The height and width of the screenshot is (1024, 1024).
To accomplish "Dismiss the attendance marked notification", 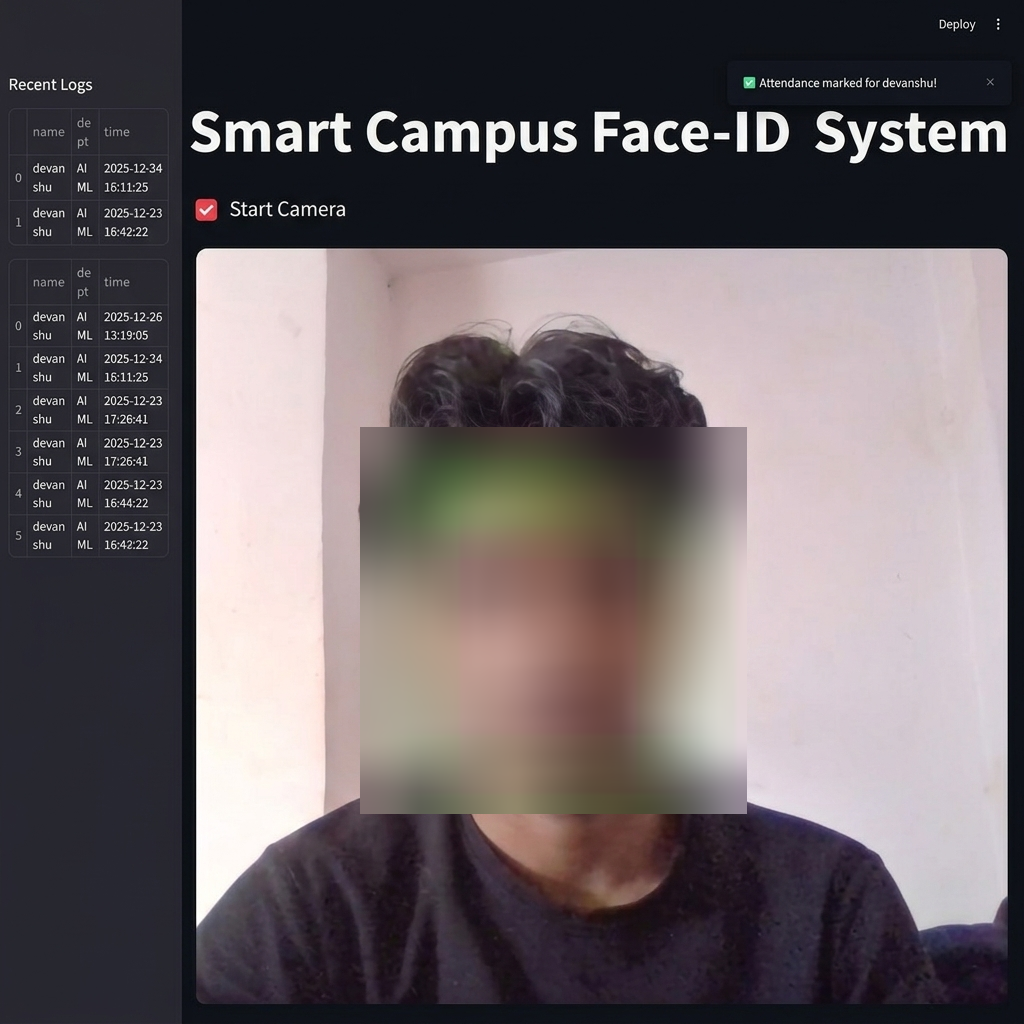I will (990, 82).
